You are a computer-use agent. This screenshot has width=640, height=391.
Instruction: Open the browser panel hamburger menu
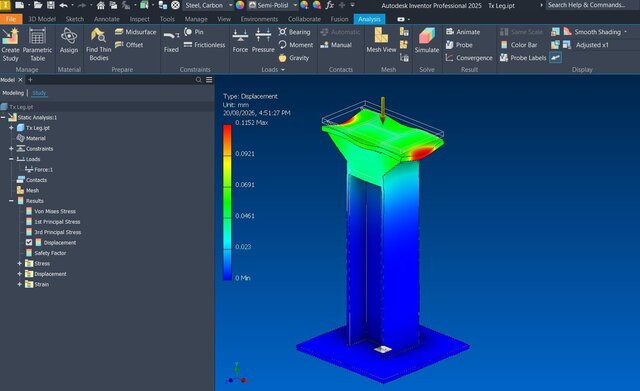[x=209, y=80]
